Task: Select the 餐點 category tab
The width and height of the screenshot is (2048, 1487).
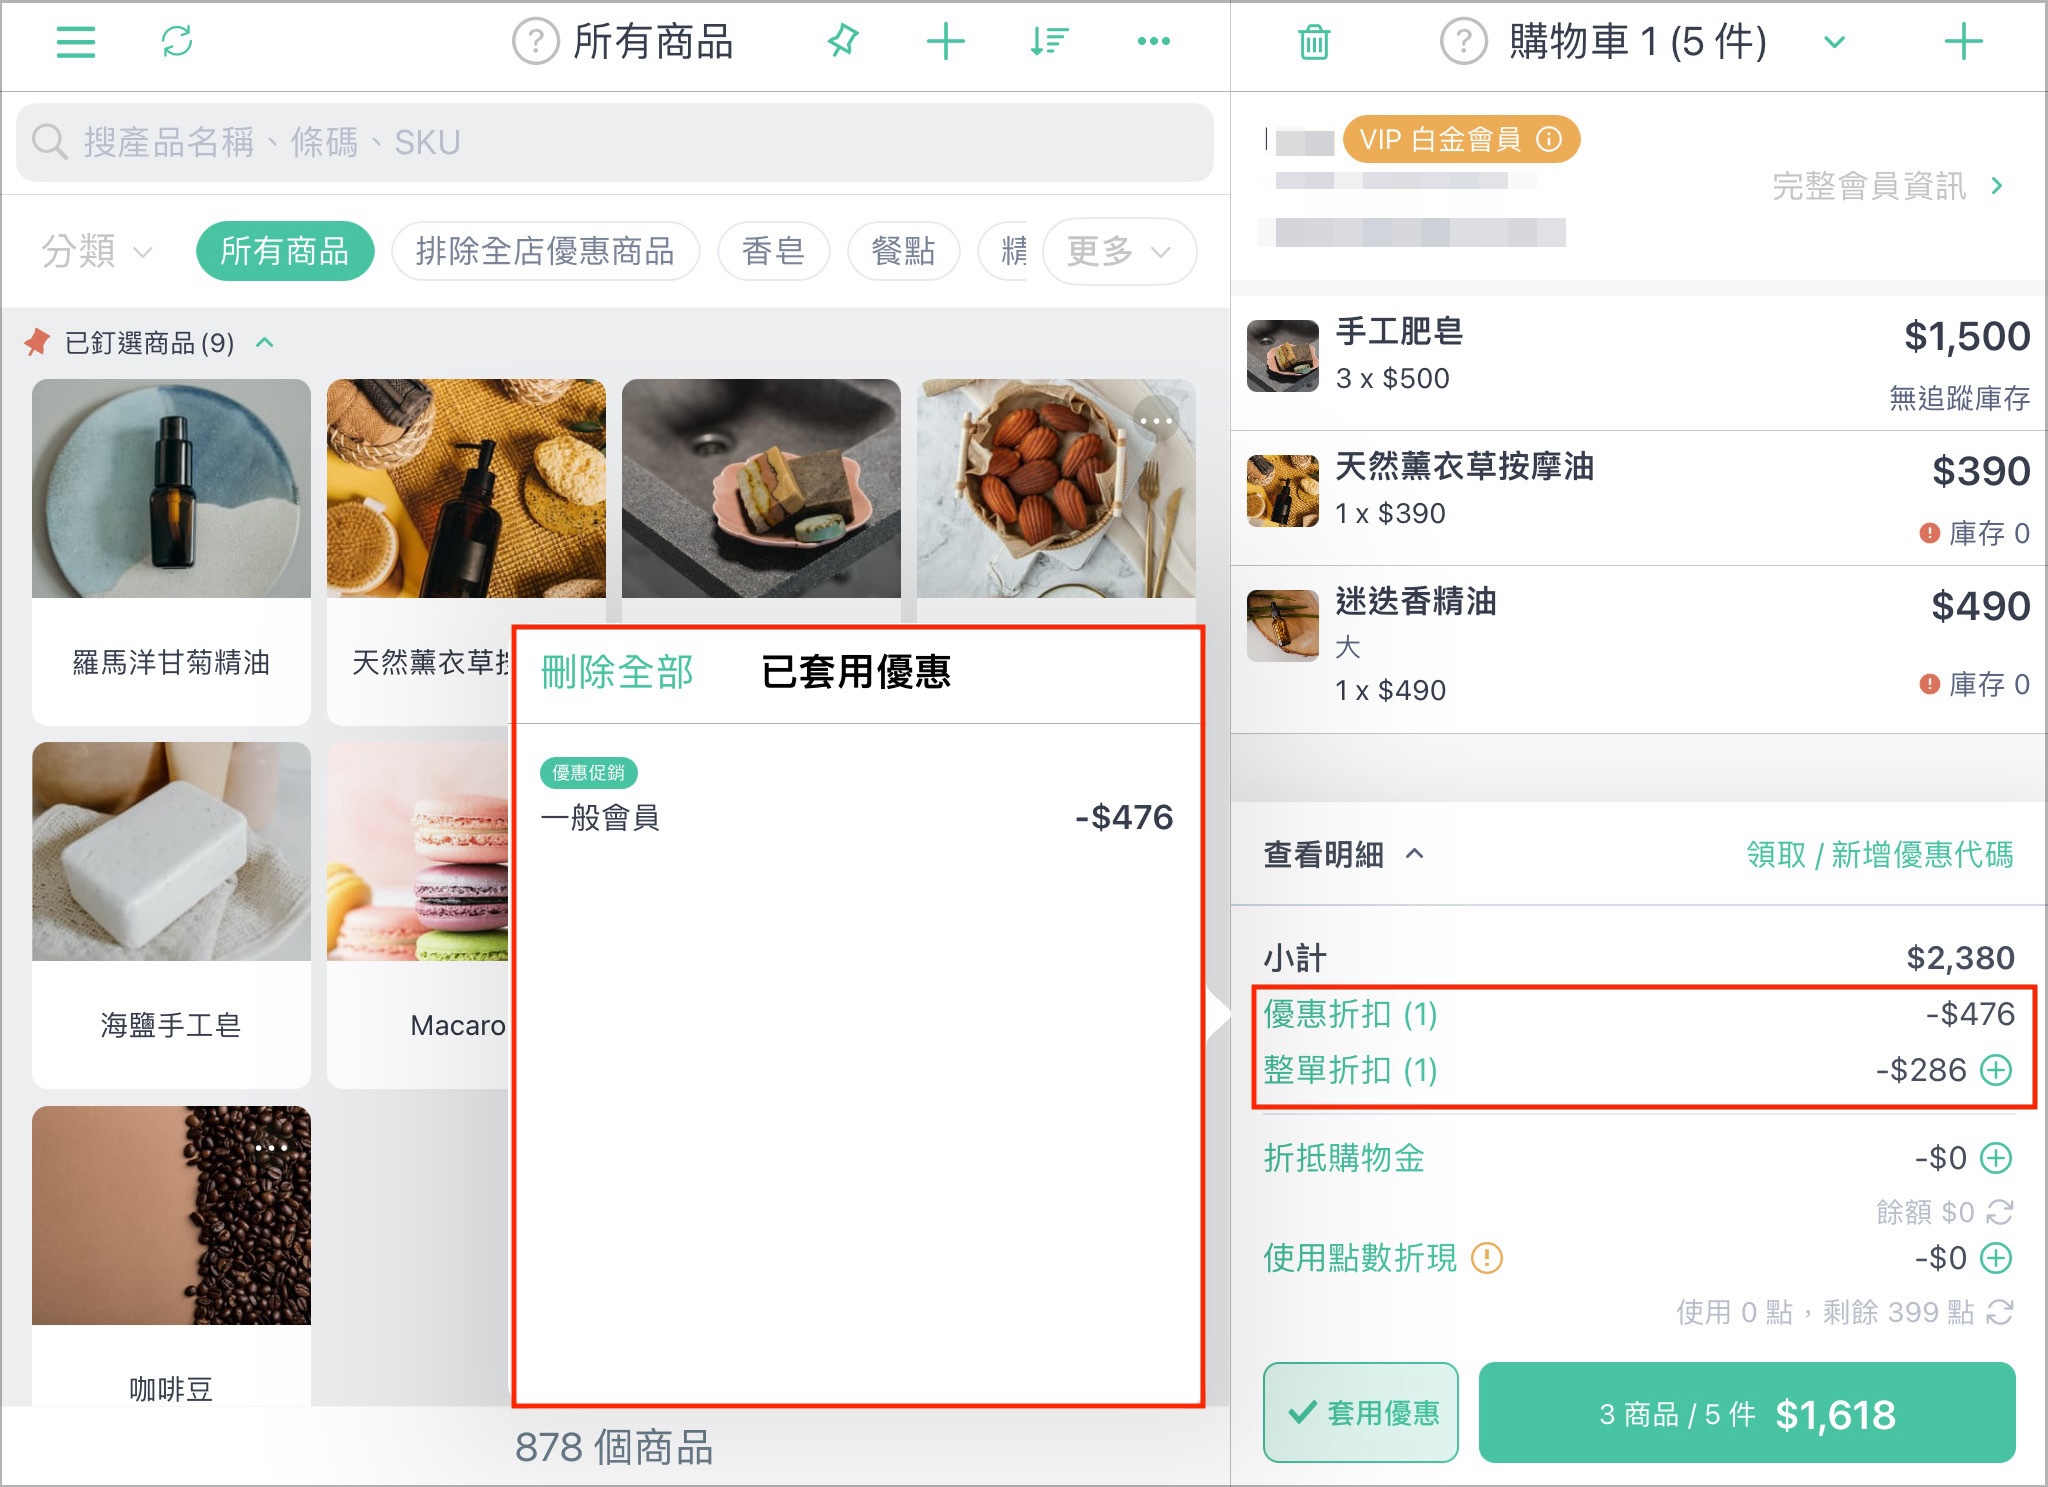Action: pos(903,251)
